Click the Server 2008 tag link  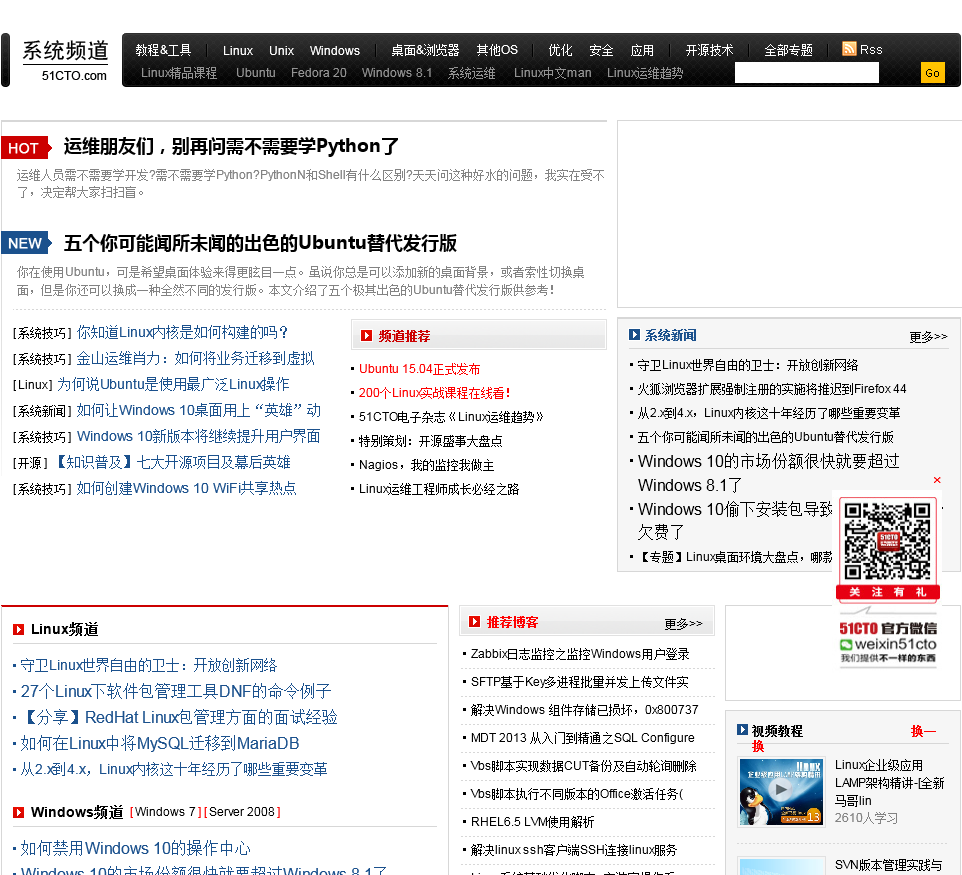click(242, 812)
